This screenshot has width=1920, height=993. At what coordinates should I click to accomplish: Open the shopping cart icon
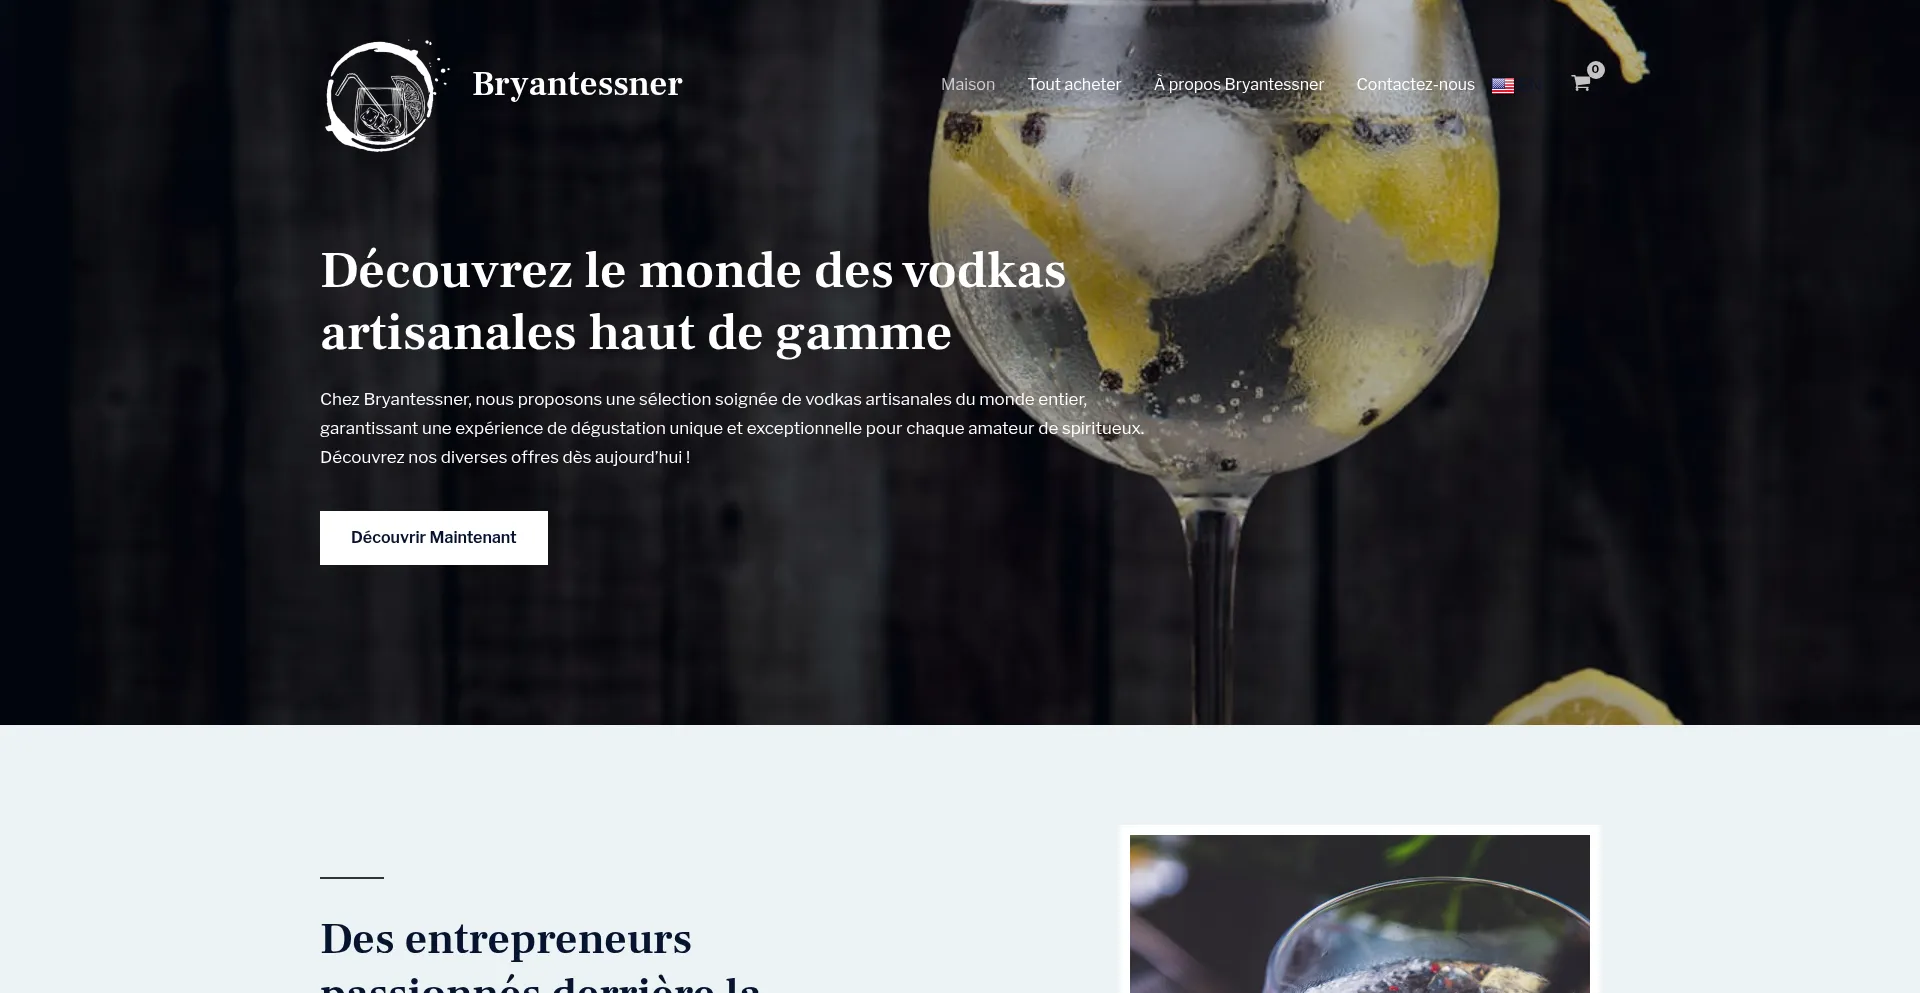1580,84
